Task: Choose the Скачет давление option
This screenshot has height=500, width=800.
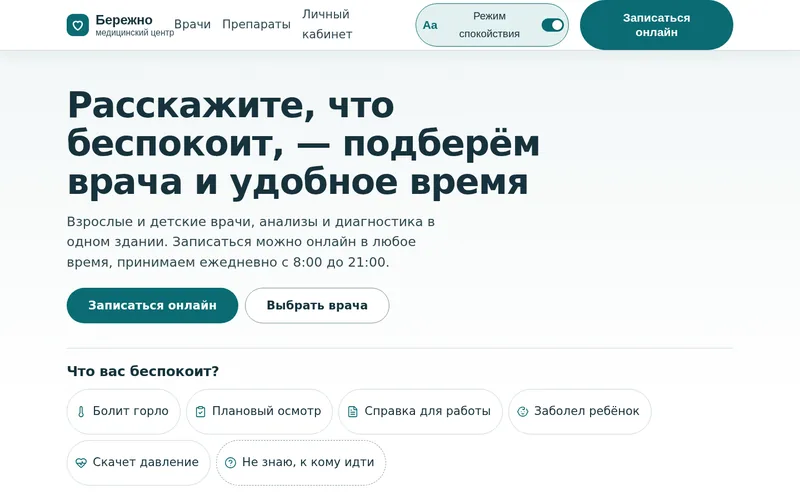Action: 138,463
